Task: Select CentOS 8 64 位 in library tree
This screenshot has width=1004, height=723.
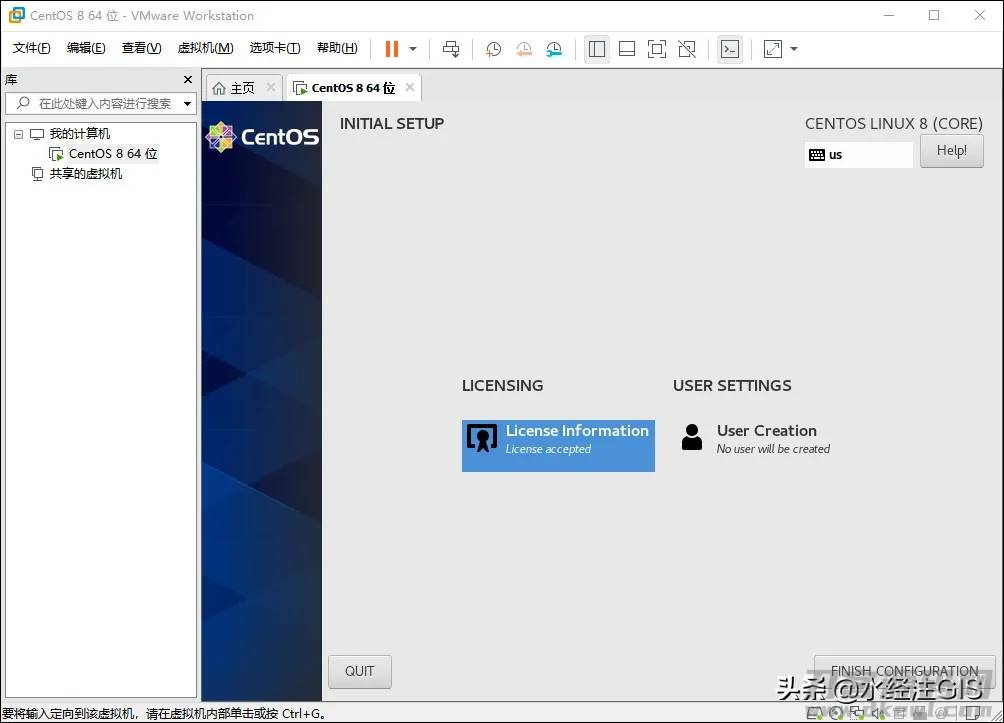Action: (x=113, y=154)
